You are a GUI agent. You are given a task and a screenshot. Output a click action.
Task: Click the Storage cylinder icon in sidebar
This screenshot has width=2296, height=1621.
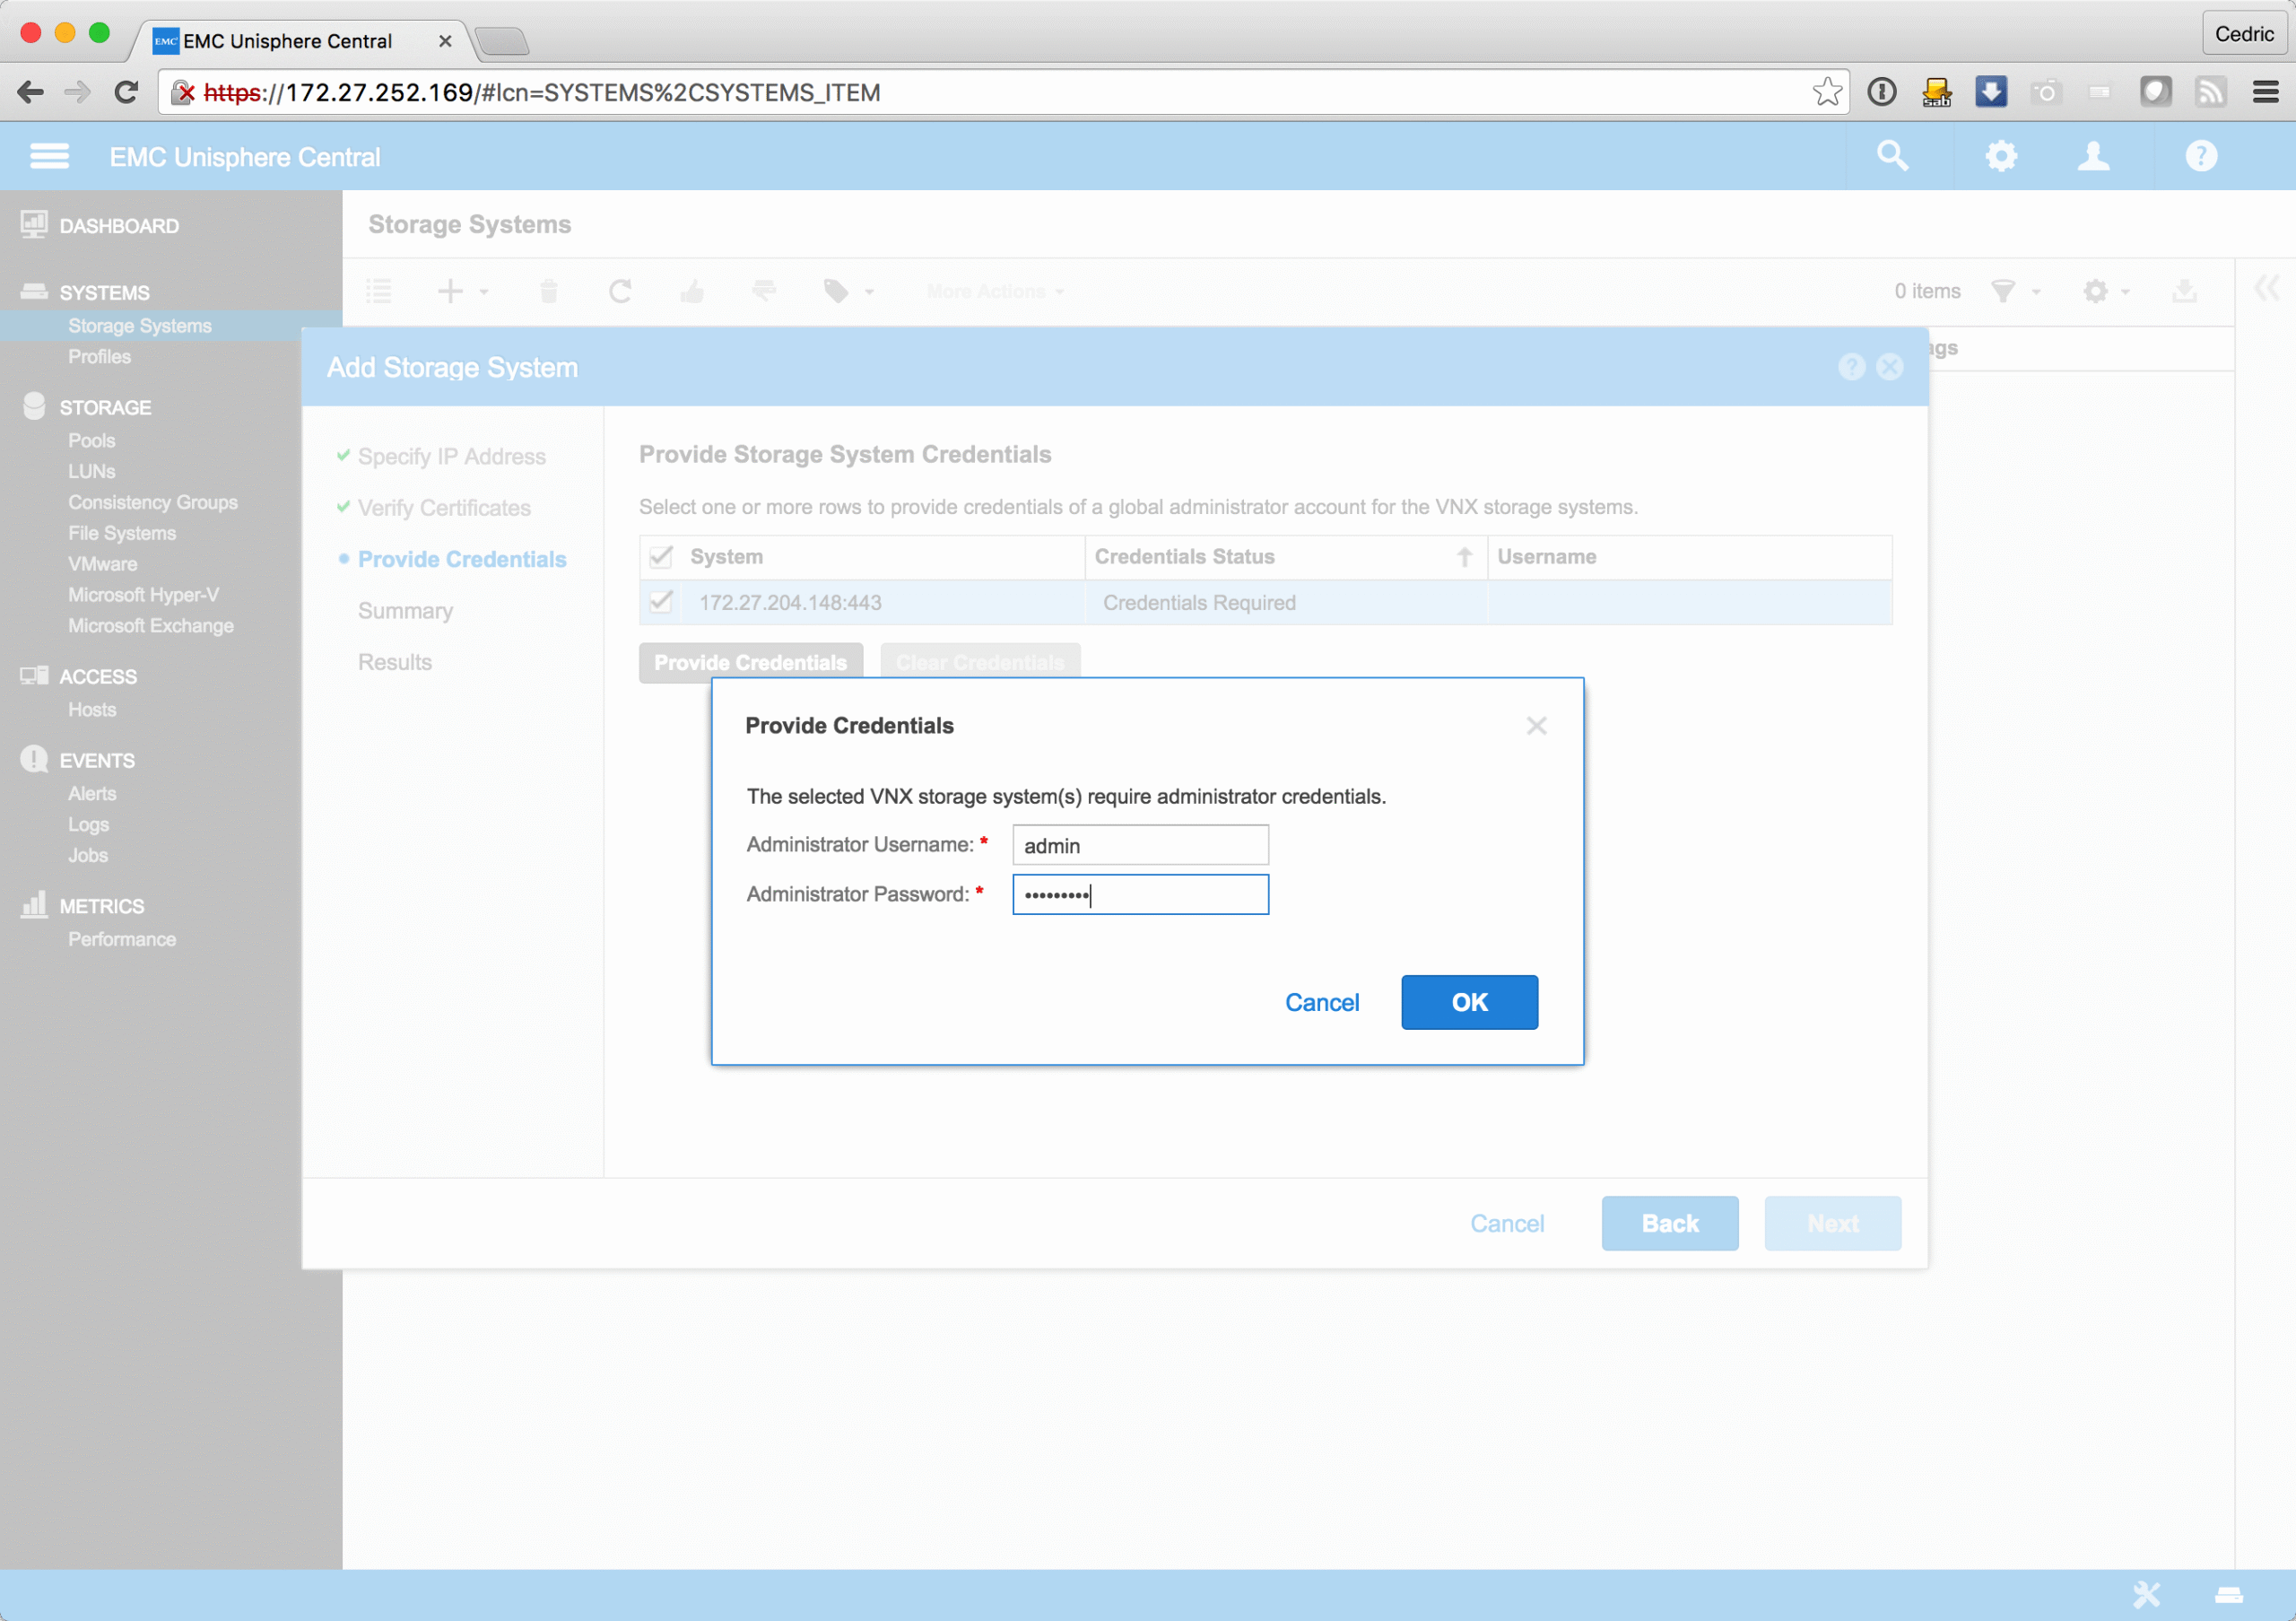pos(34,405)
